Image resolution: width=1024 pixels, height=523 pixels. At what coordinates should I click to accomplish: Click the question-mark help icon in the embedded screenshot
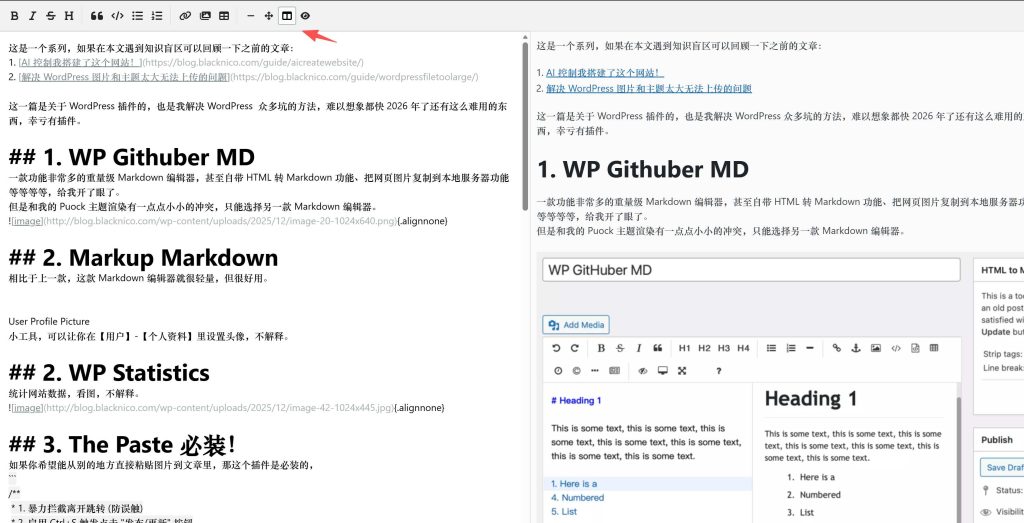(x=718, y=371)
